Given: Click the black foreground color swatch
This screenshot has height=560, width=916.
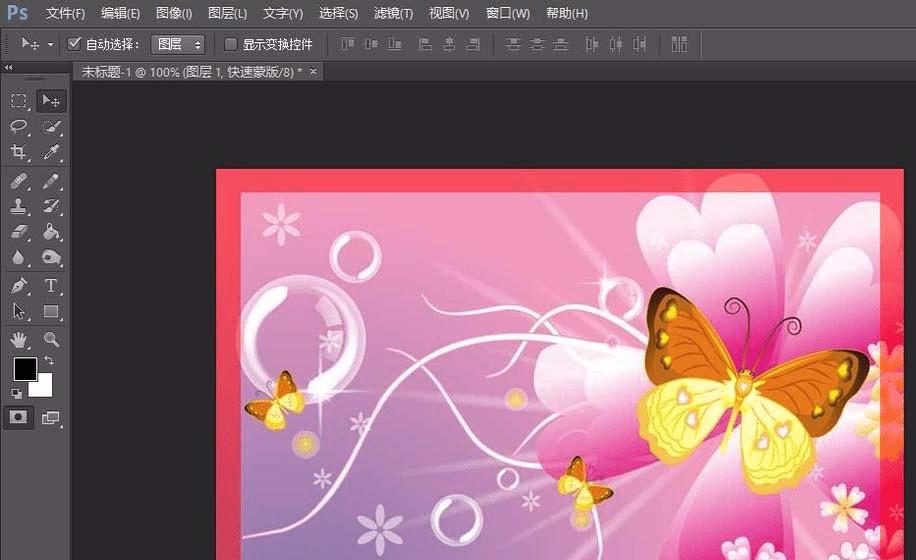Looking at the screenshot, I should [x=25, y=368].
